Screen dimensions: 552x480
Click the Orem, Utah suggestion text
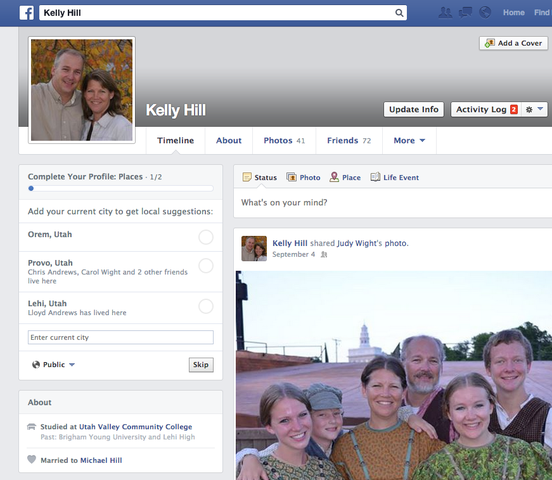point(50,235)
